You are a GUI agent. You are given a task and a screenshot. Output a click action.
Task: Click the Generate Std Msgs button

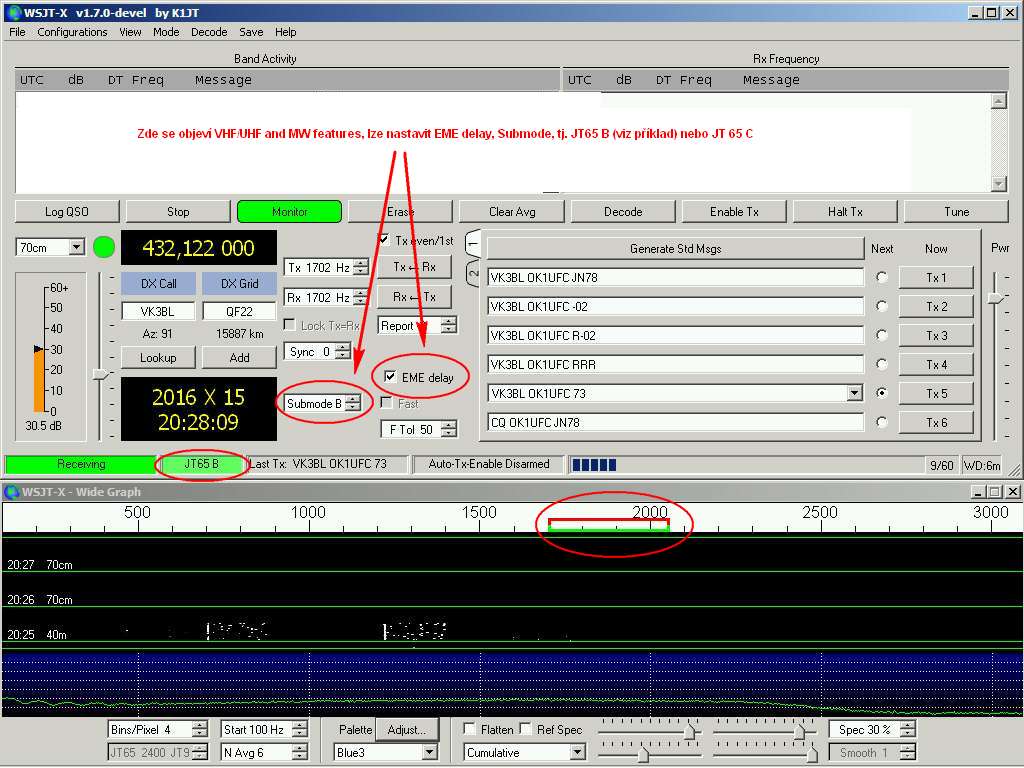click(675, 249)
